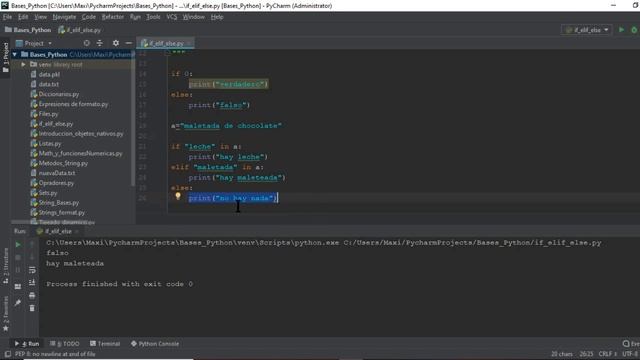Click the CRLF line separator in status bar
This screenshot has width=640, height=360.
[x=607, y=354]
